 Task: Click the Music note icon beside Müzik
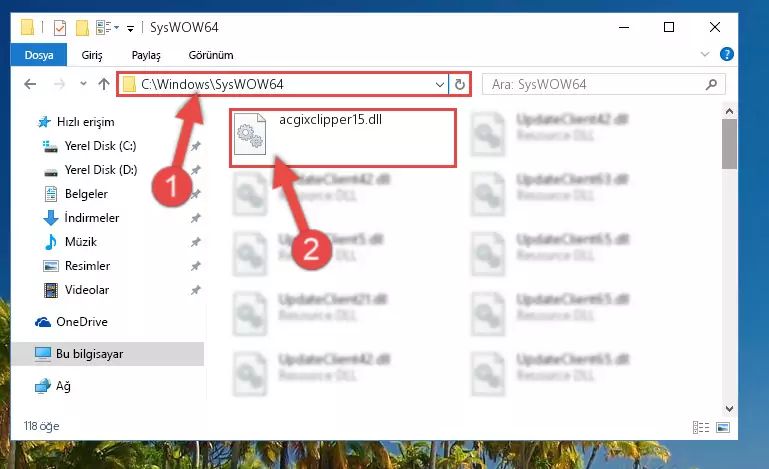click(x=51, y=242)
